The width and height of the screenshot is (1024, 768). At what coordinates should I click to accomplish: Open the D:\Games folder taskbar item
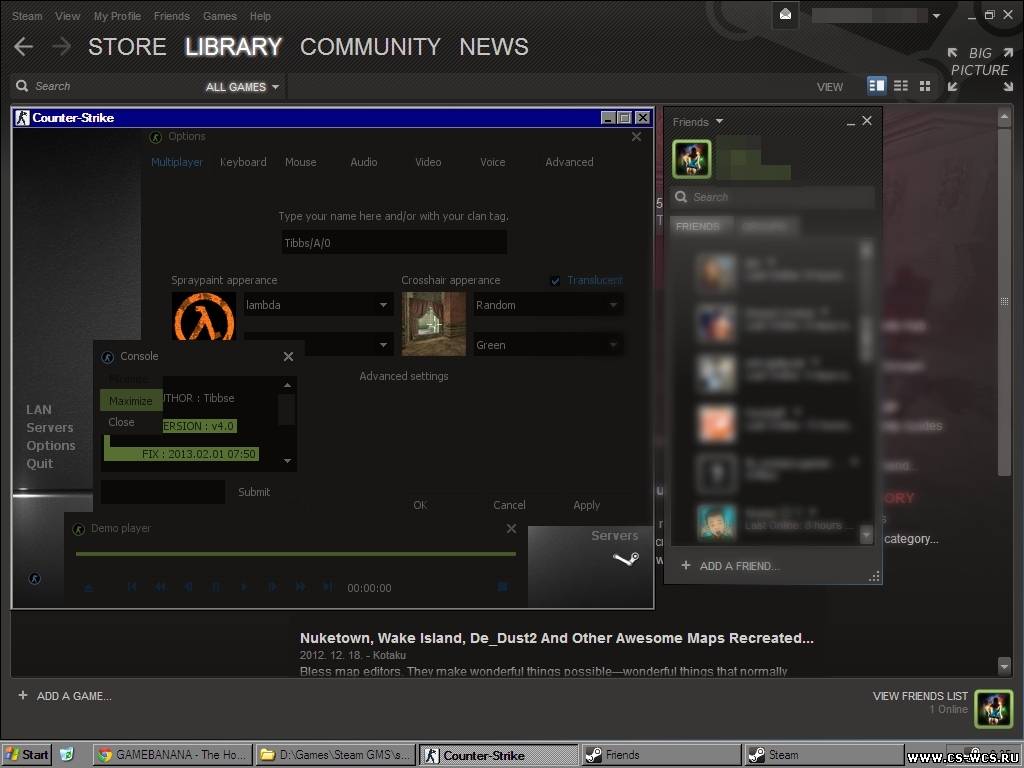pos(335,755)
